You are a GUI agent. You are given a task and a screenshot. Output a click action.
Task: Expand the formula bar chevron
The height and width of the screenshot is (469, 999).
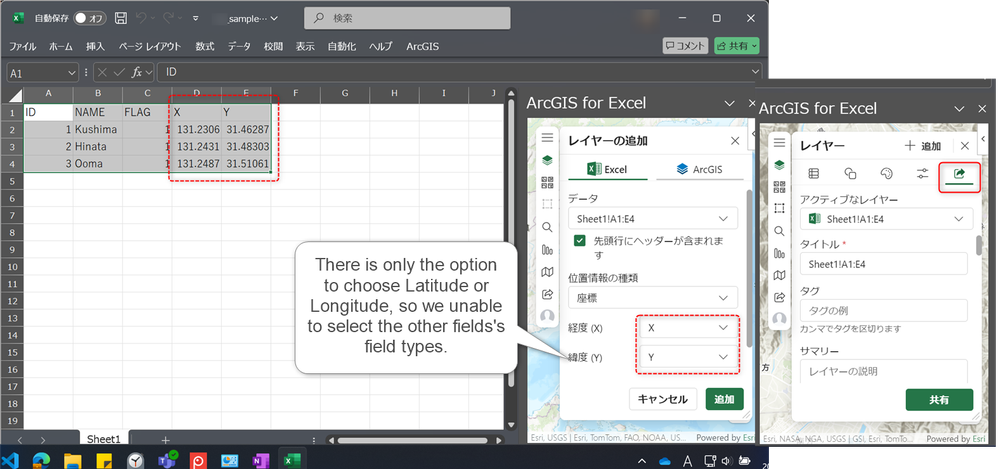[756, 72]
